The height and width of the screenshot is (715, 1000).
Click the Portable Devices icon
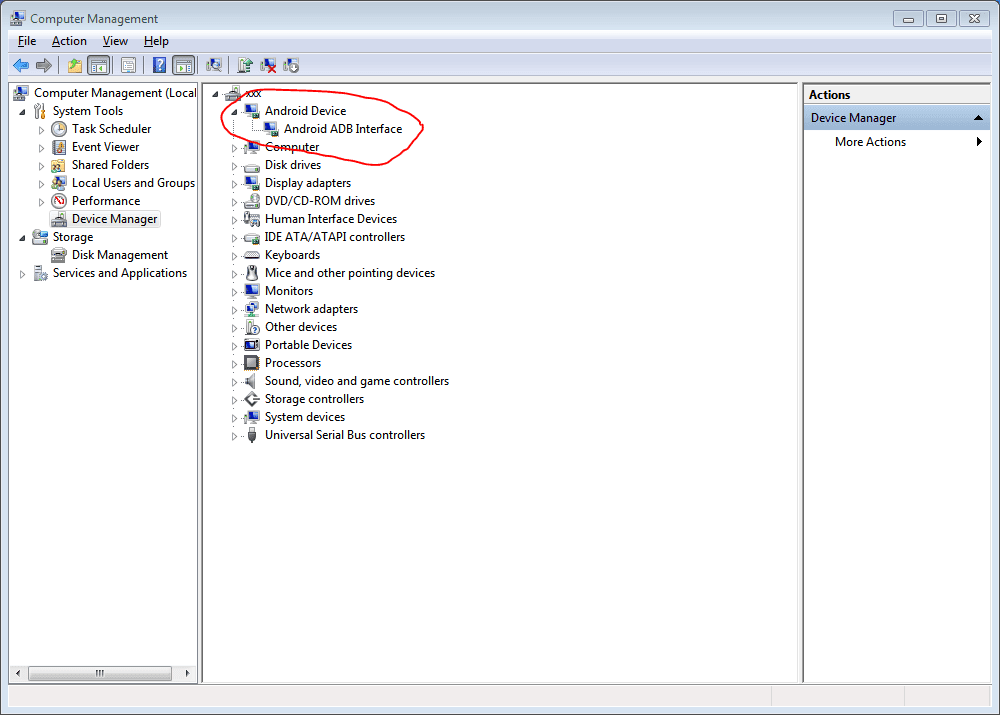point(252,345)
